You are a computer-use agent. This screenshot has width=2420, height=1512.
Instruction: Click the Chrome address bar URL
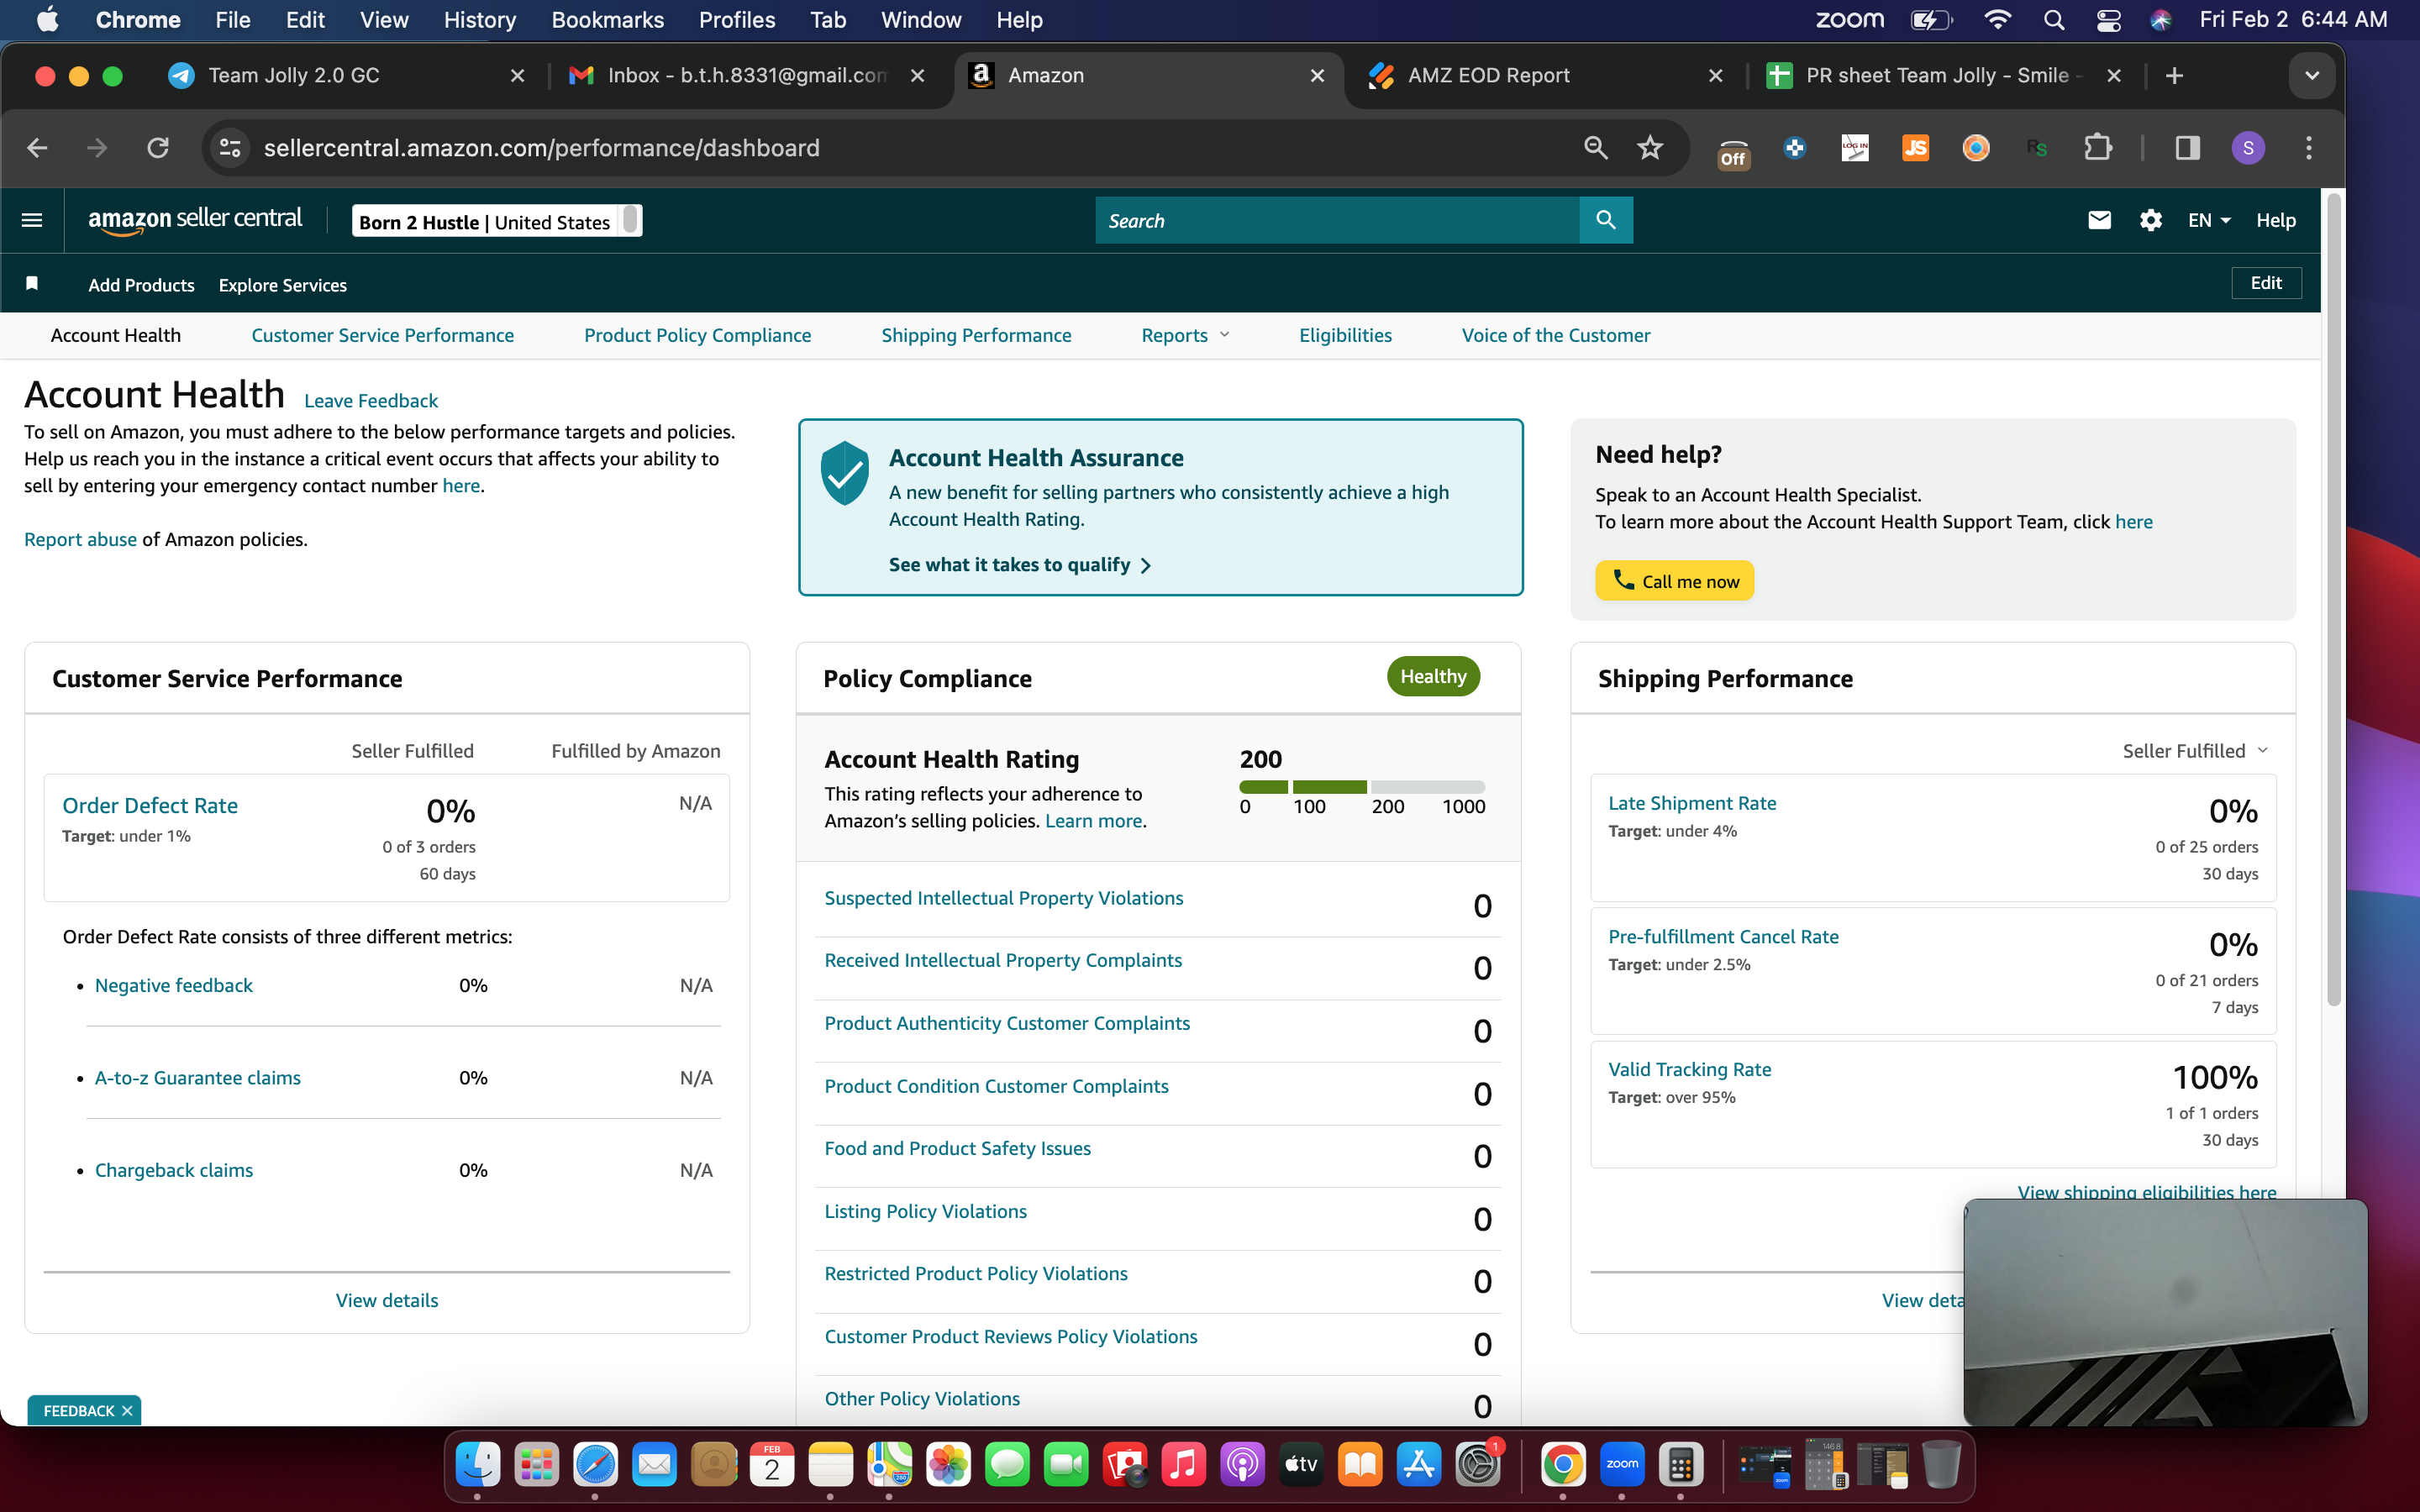tap(542, 148)
